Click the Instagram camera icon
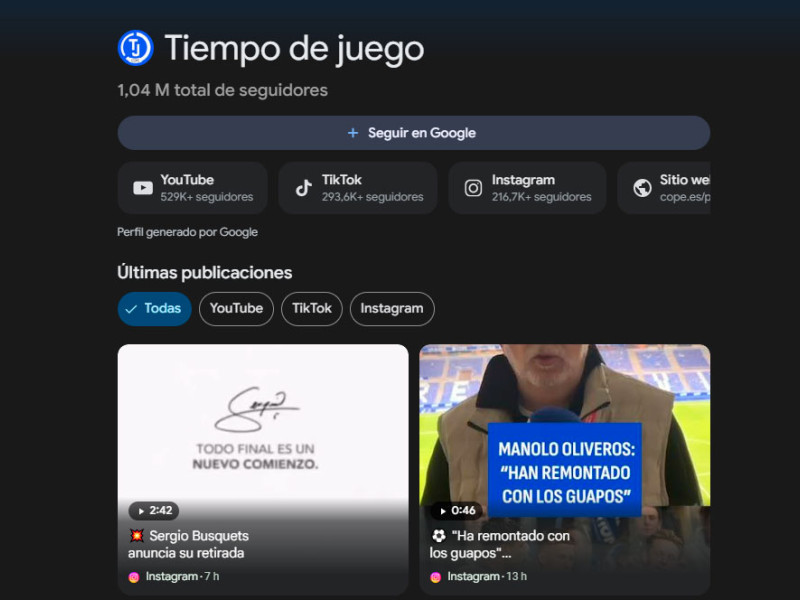 473,188
